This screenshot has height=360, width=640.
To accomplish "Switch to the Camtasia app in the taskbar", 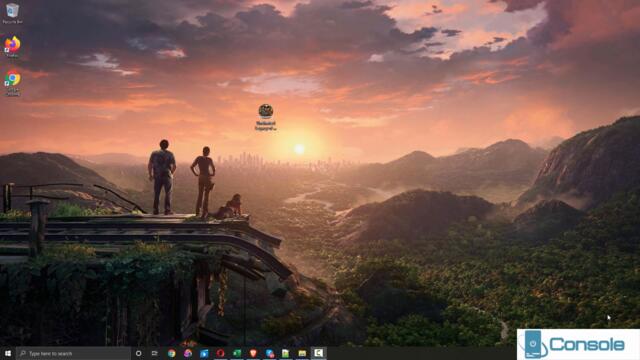I will click(x=318, y=353).
